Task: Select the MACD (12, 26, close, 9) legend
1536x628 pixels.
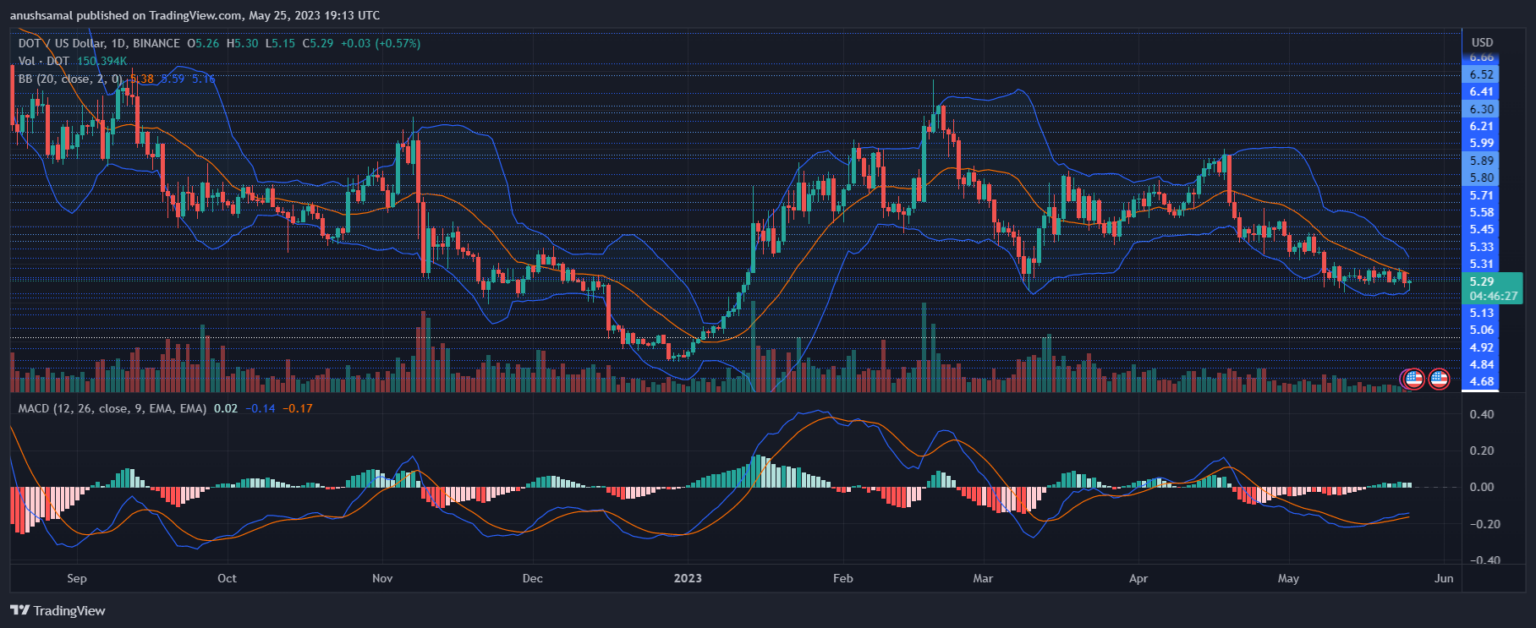Action: [x=112, y=408]
